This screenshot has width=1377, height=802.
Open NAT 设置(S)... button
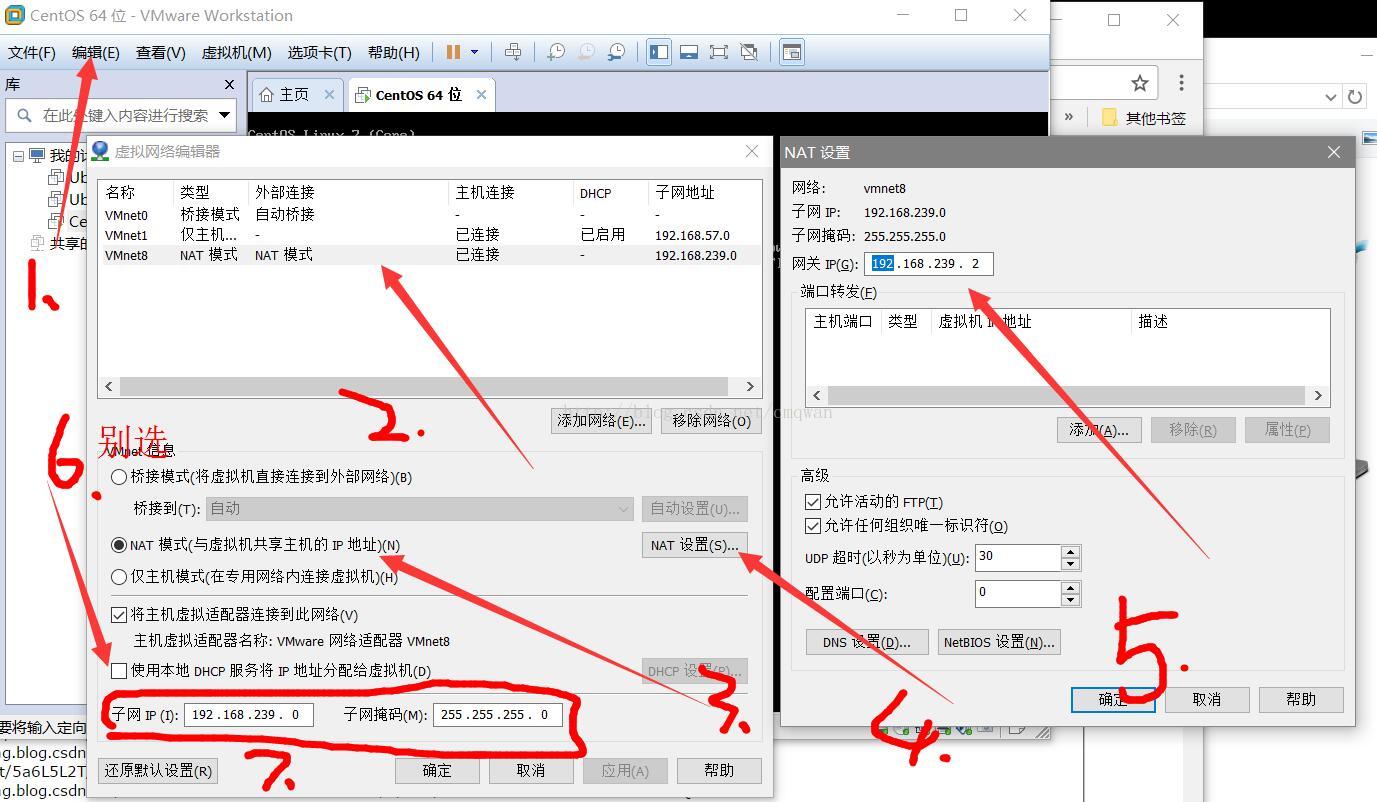coord(694,545)
